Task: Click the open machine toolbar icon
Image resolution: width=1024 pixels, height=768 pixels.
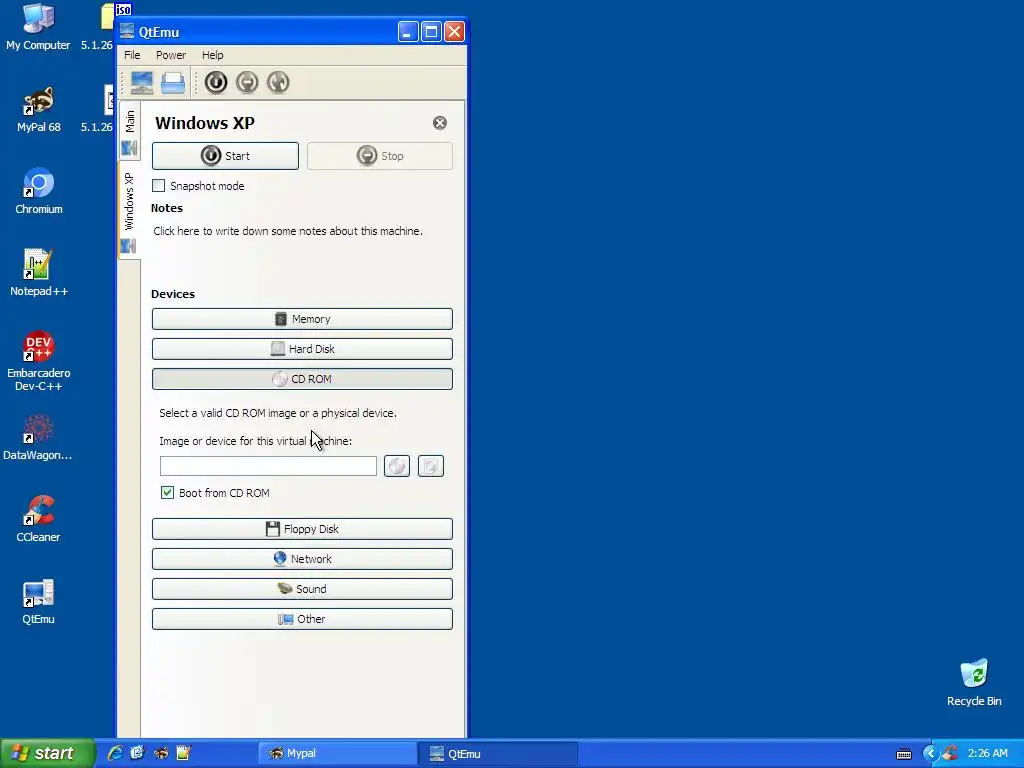Action: pyautogui.click(x=173, y=83)
